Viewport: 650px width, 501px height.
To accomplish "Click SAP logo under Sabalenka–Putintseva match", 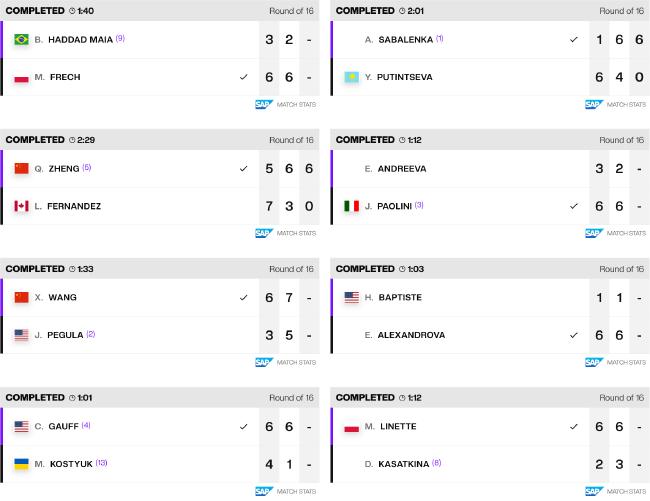I will 594,104.
